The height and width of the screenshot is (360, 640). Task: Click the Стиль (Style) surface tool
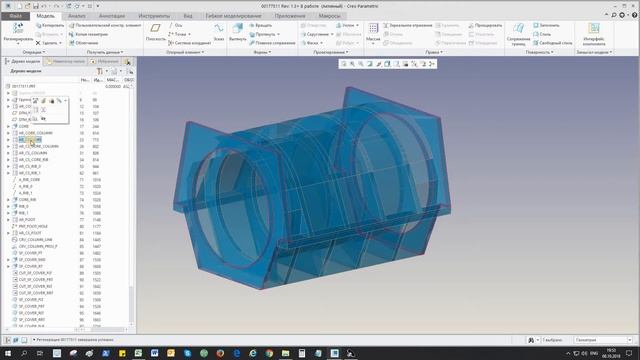click(x=542, y=34)
